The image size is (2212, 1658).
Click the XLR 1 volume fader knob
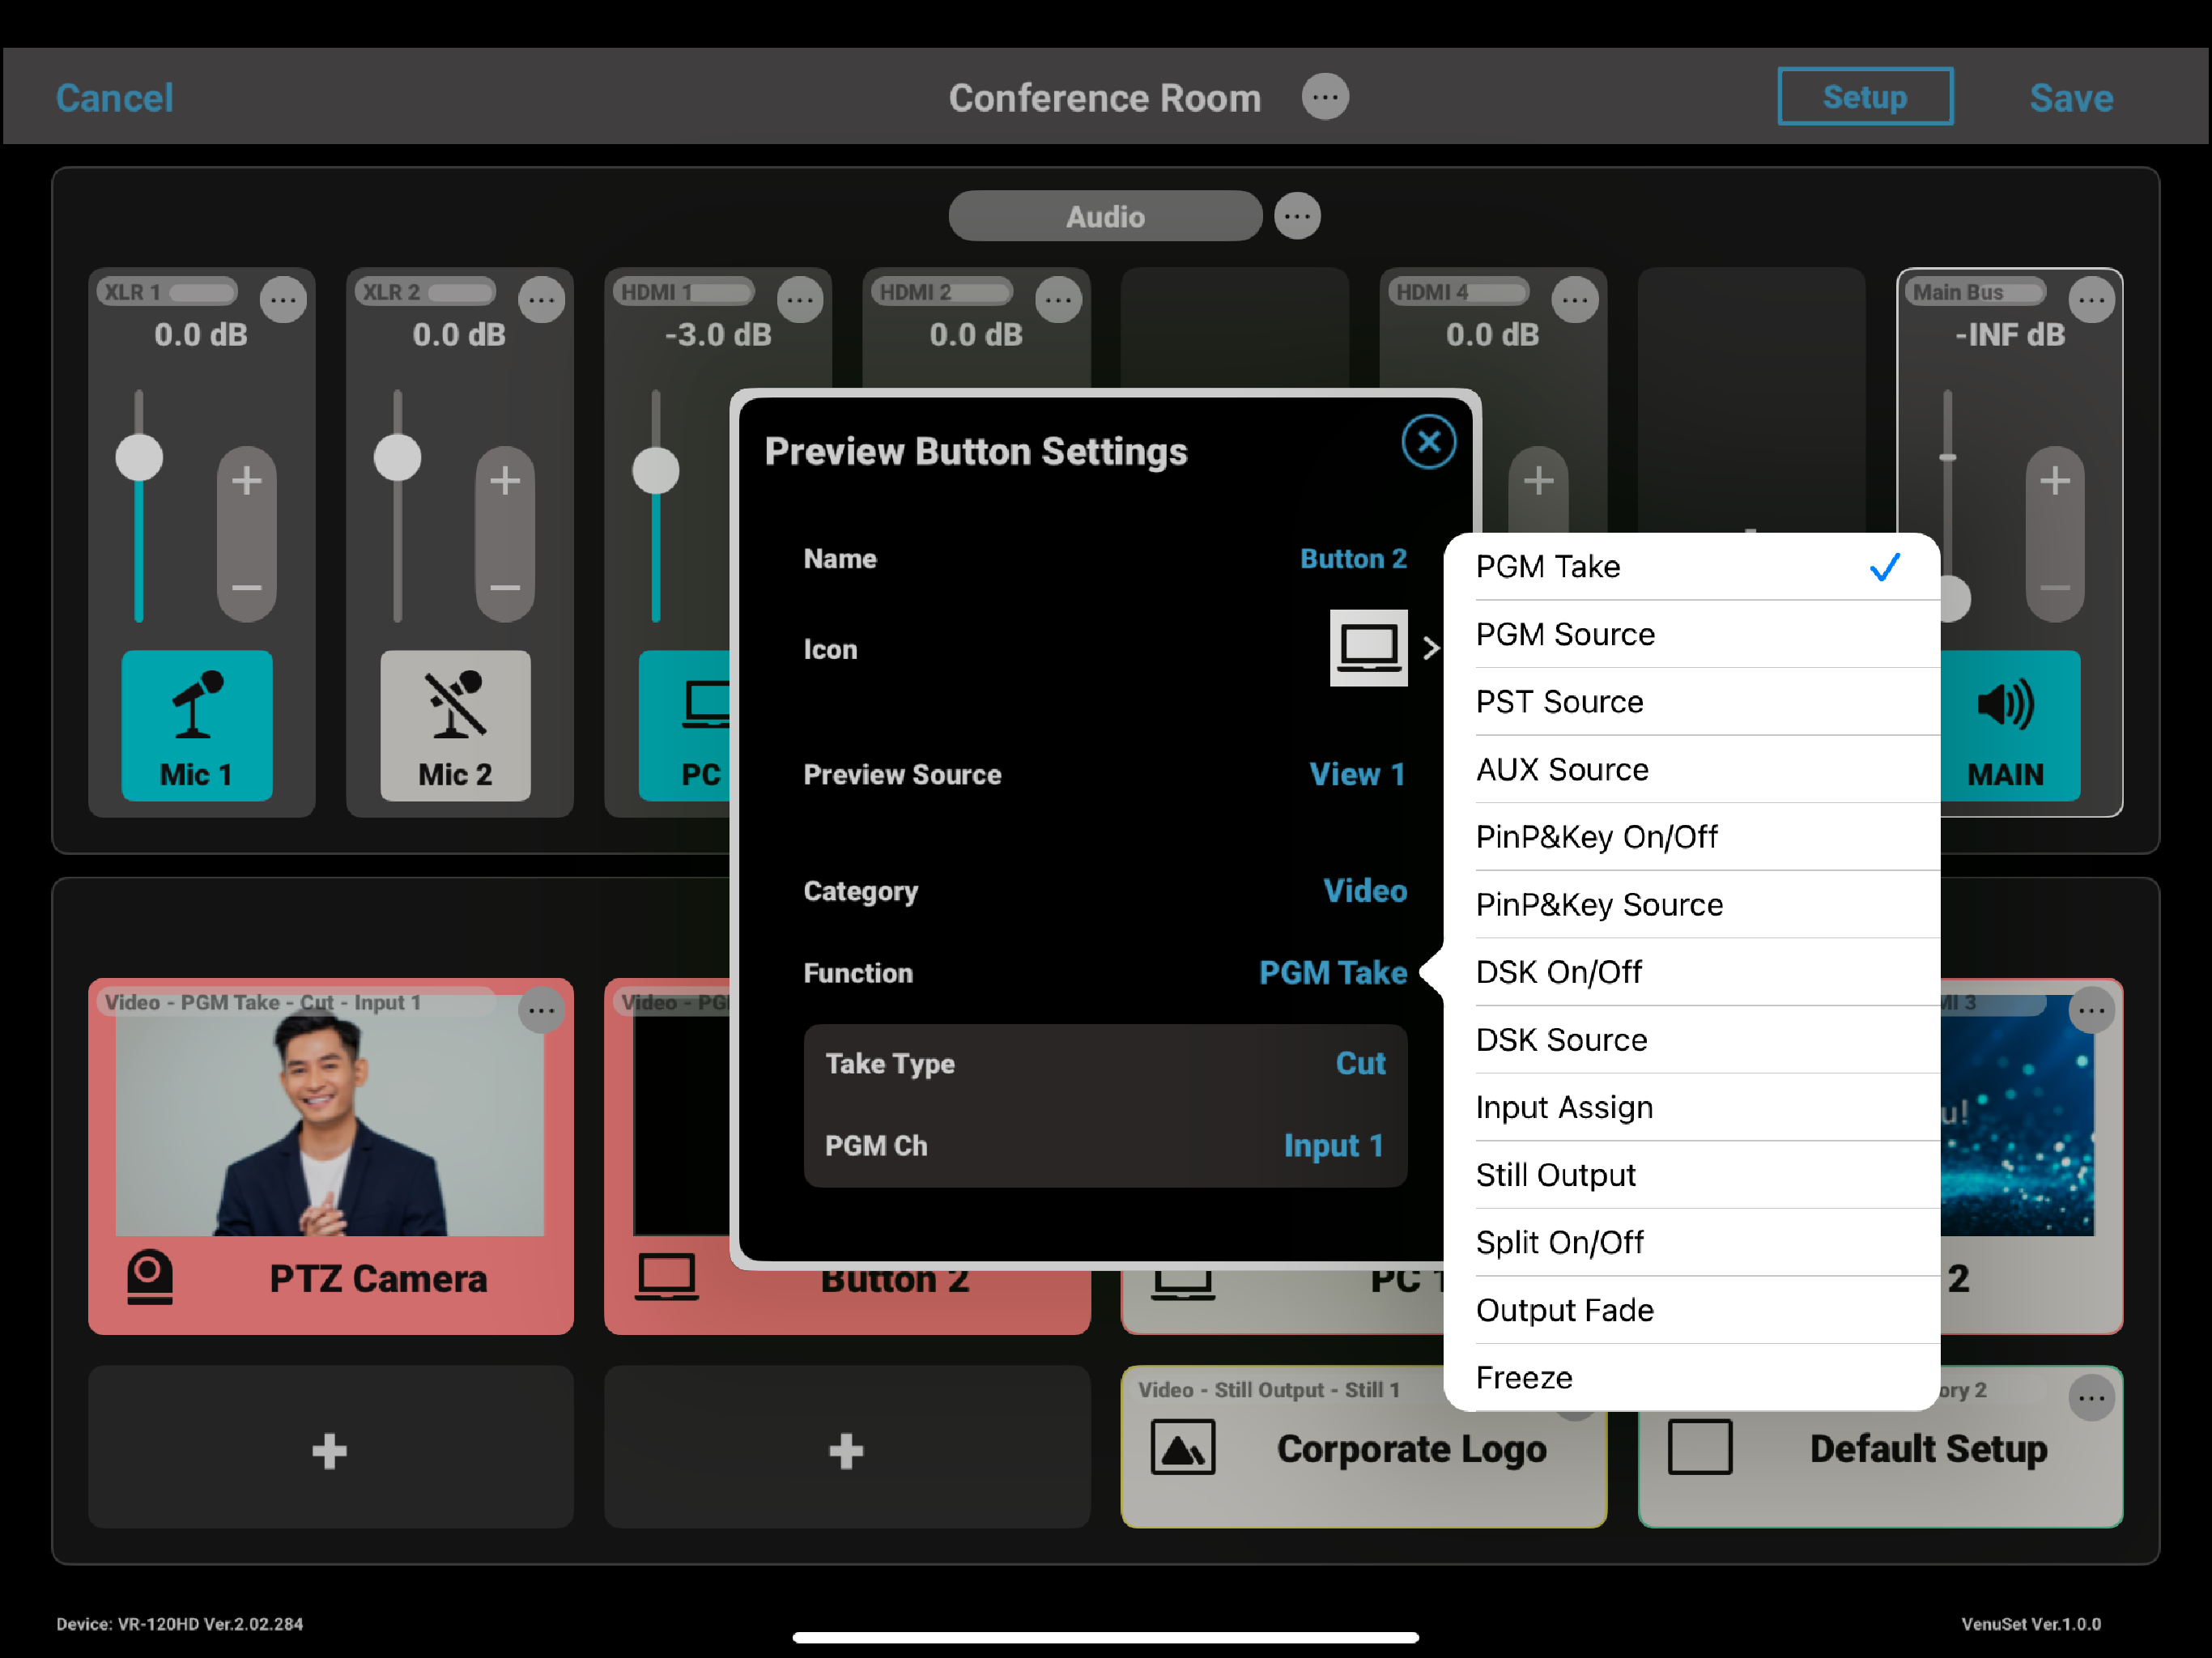(x=139, y=458)
